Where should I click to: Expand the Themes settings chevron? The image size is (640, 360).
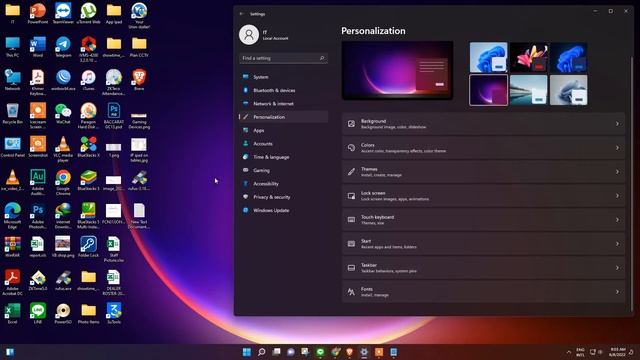[617, 172]
